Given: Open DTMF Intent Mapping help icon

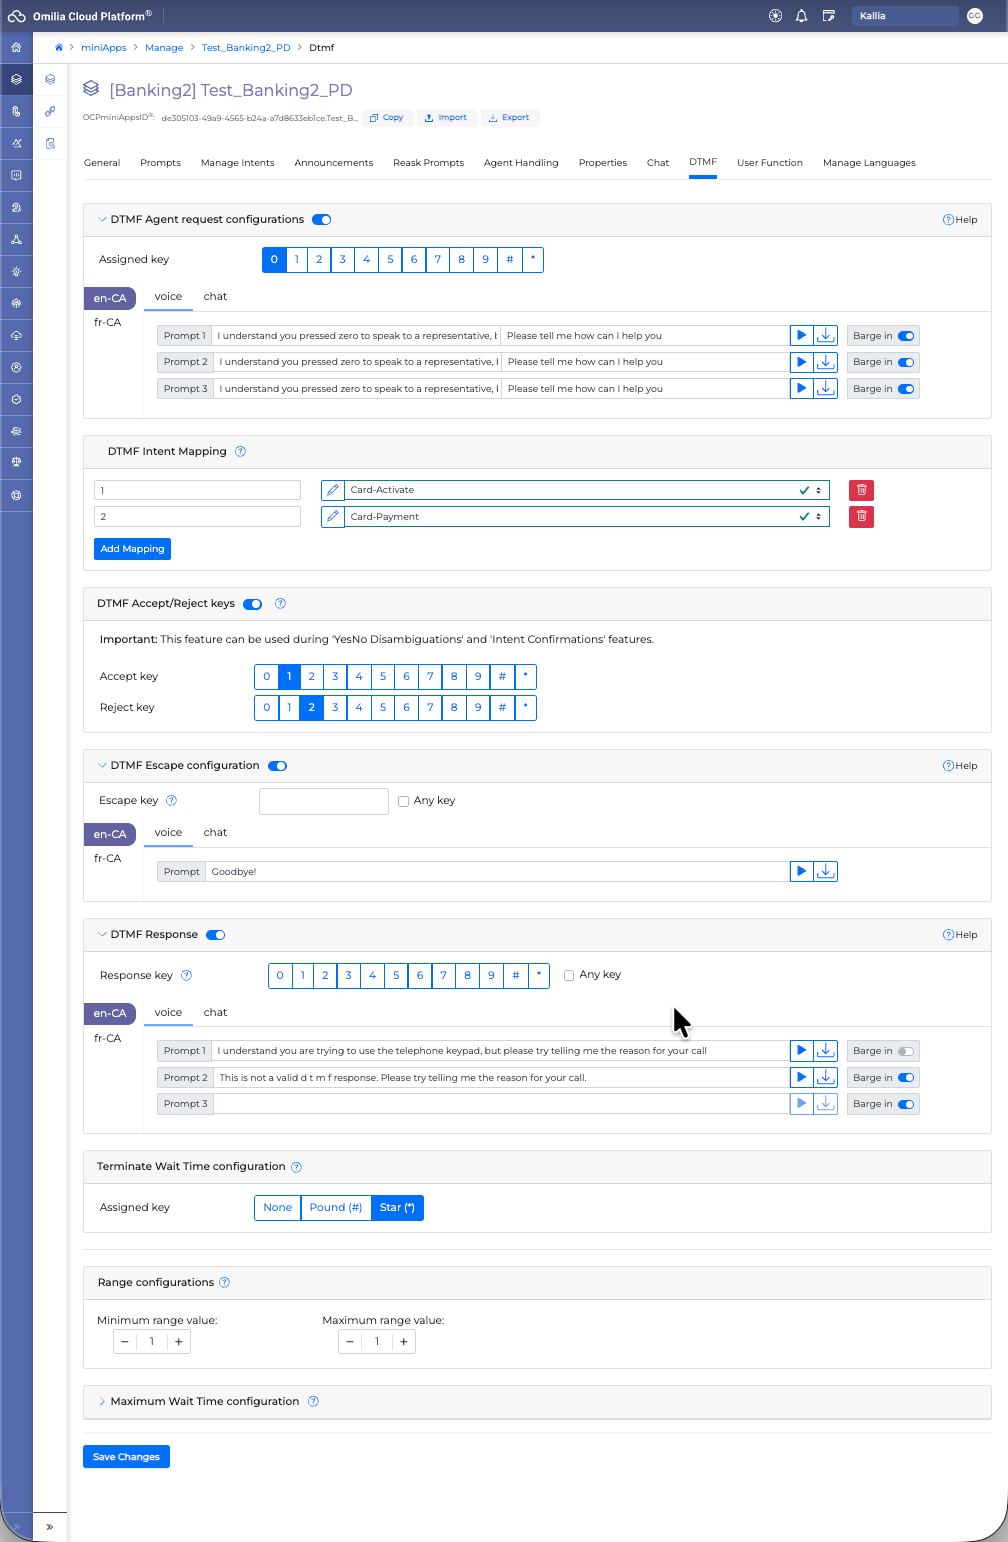Looking at the screenshot, I should point(240,452).
